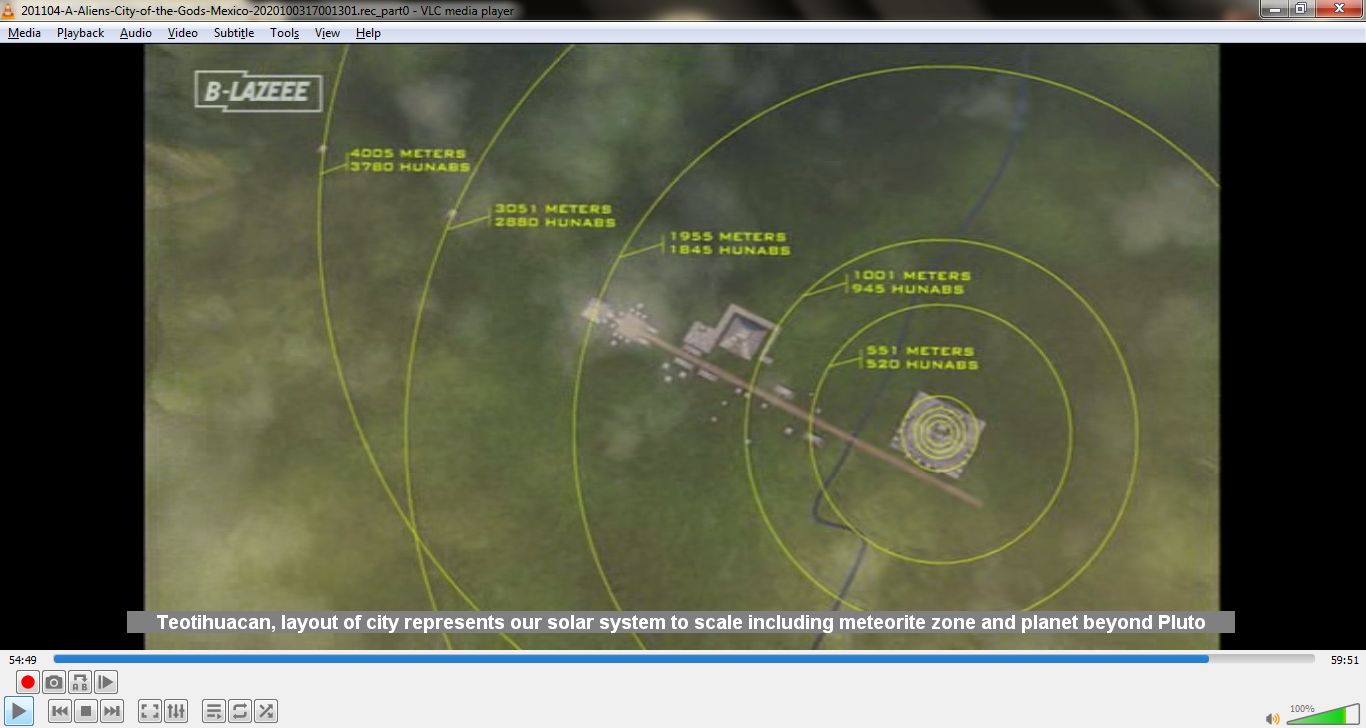
Task: Open the Playback menu
Action: pos(80,33)
